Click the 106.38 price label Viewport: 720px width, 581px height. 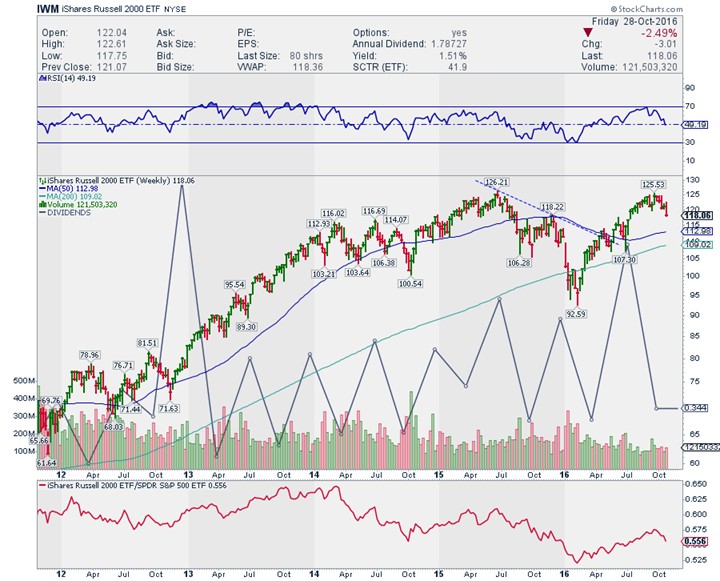tap(384, 263)
